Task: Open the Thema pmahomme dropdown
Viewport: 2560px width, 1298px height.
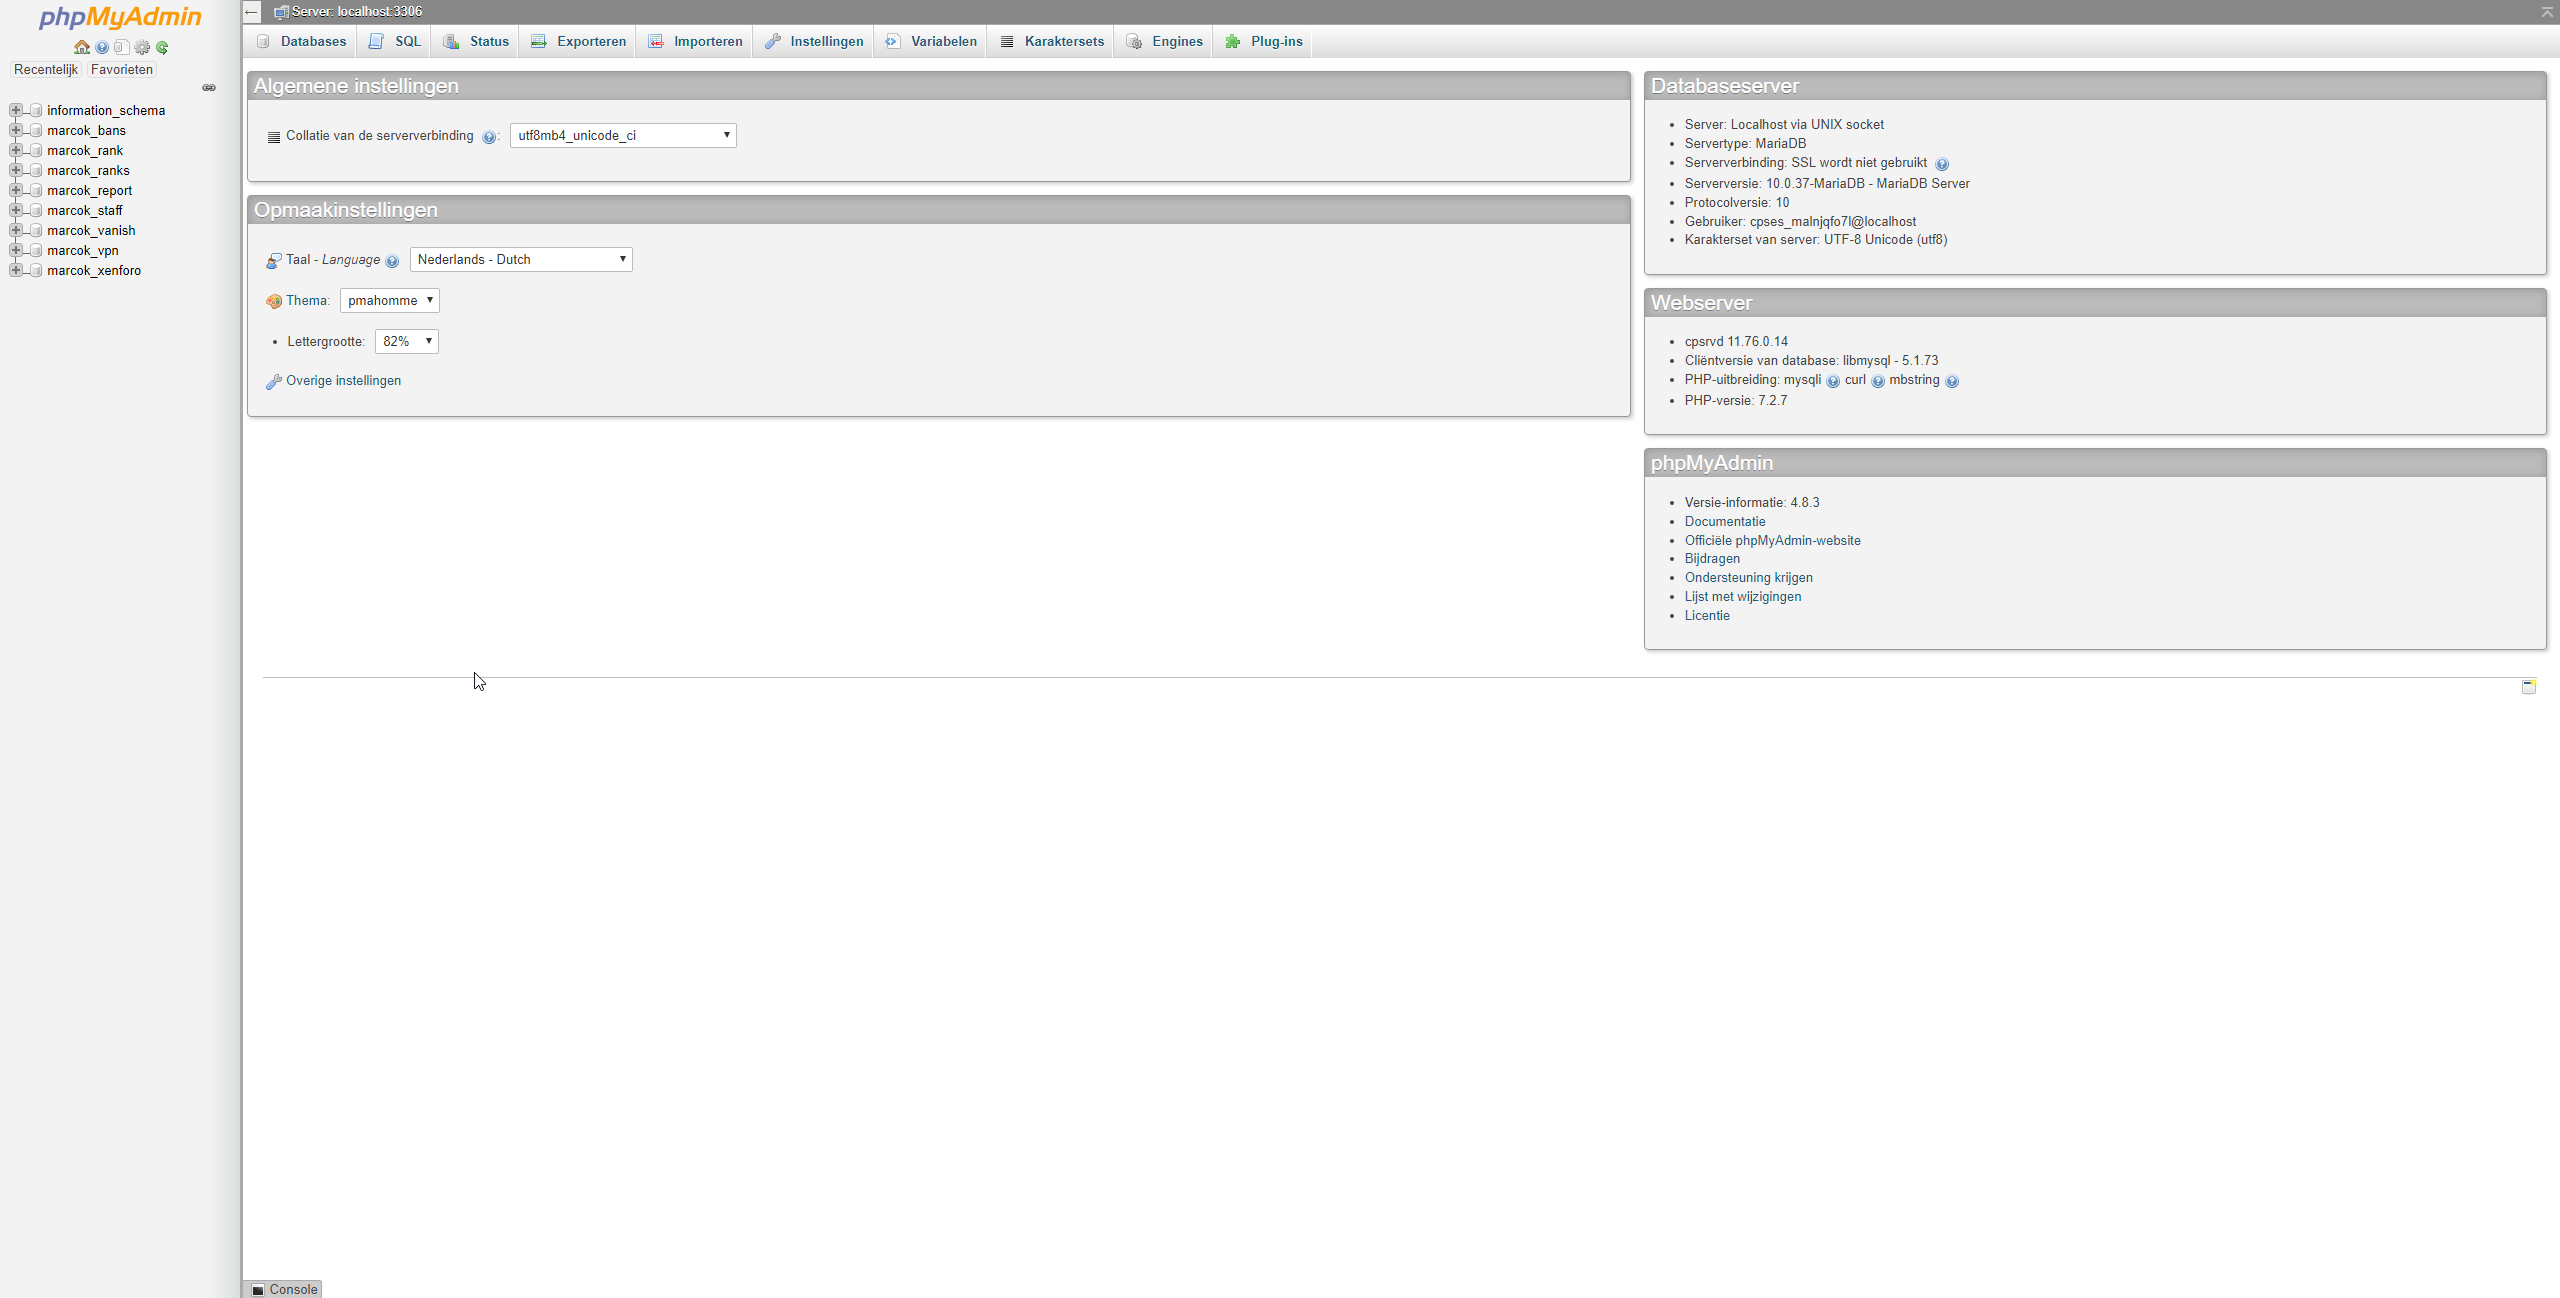Action: [x=389, y=300]
